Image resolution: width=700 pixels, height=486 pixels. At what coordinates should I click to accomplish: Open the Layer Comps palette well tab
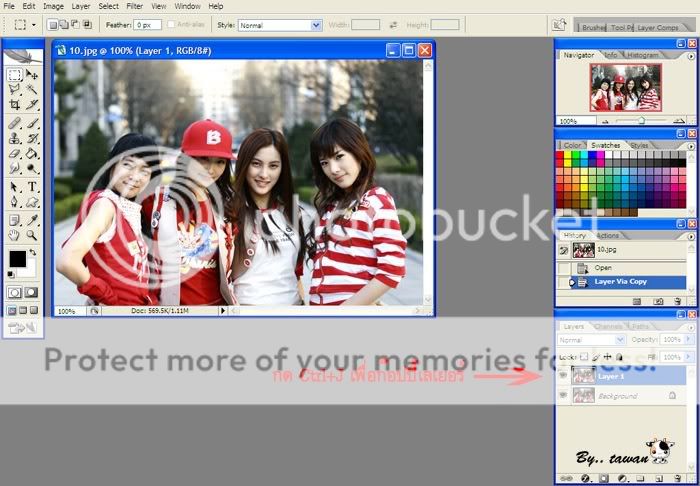(x=657, y=28)
